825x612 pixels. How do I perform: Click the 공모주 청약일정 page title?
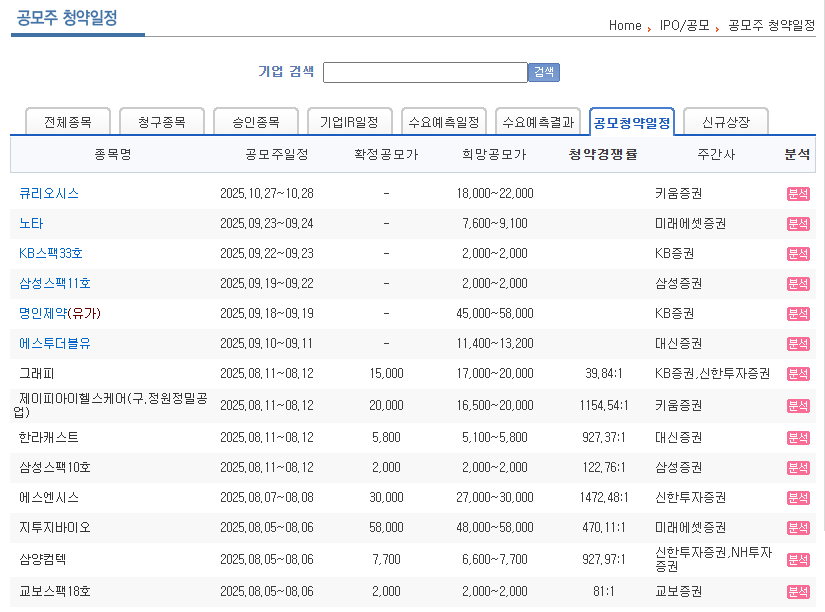coord(67,18)
